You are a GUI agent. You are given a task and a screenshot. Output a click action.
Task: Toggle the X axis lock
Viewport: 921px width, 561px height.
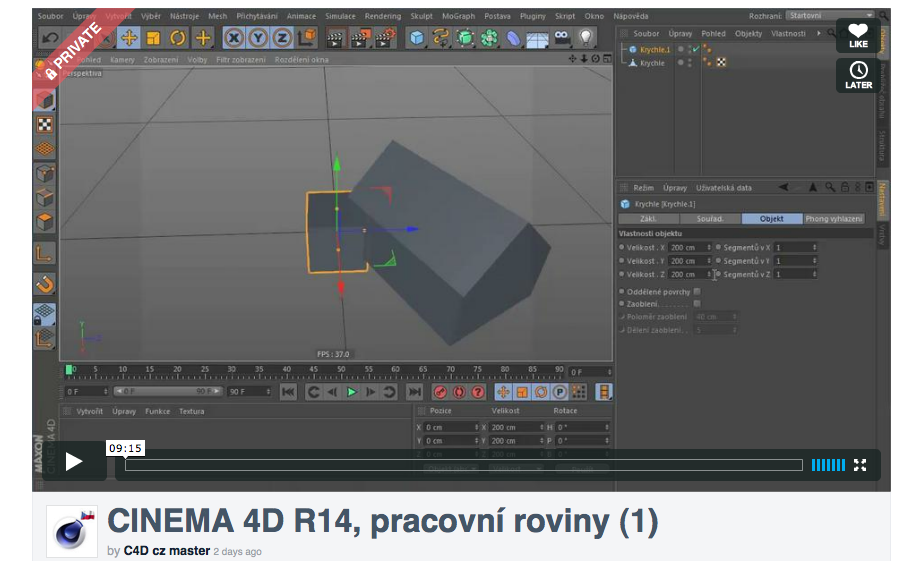[234, 38]
